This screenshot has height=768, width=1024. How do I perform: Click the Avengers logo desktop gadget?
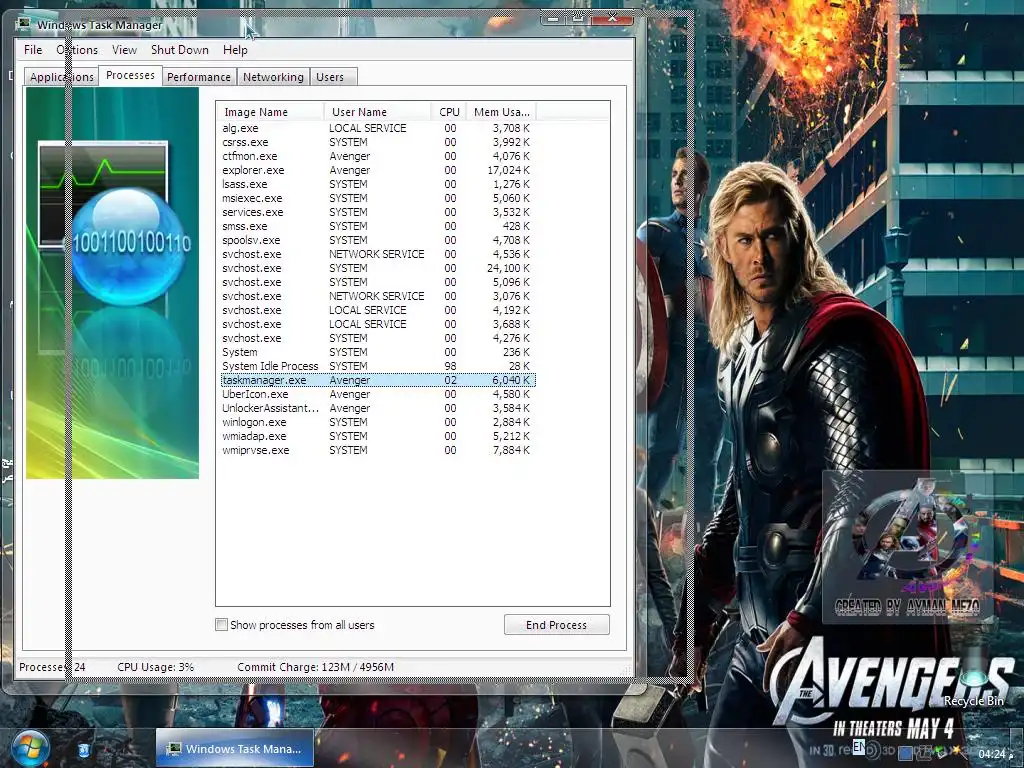pyautogui.click(x=908, y=547)
